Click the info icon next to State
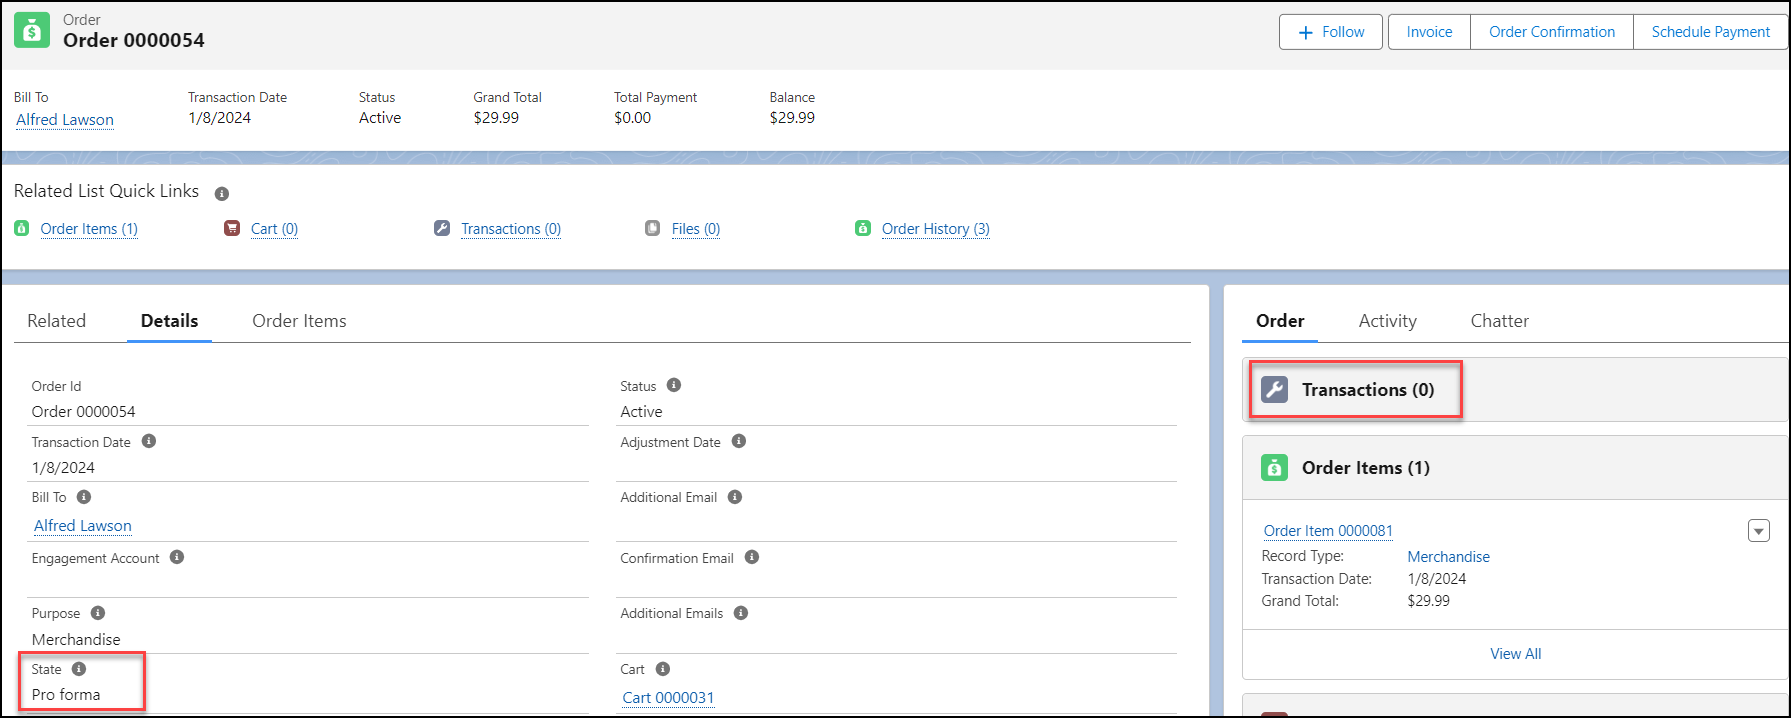The width and height of the screenshot is (1791, 718). tap(79, 669)
